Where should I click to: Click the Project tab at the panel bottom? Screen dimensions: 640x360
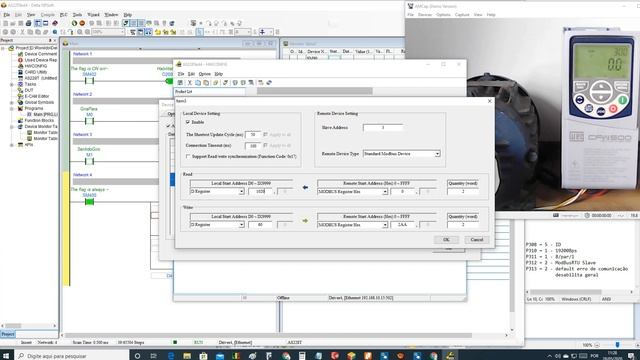(8, 334)
